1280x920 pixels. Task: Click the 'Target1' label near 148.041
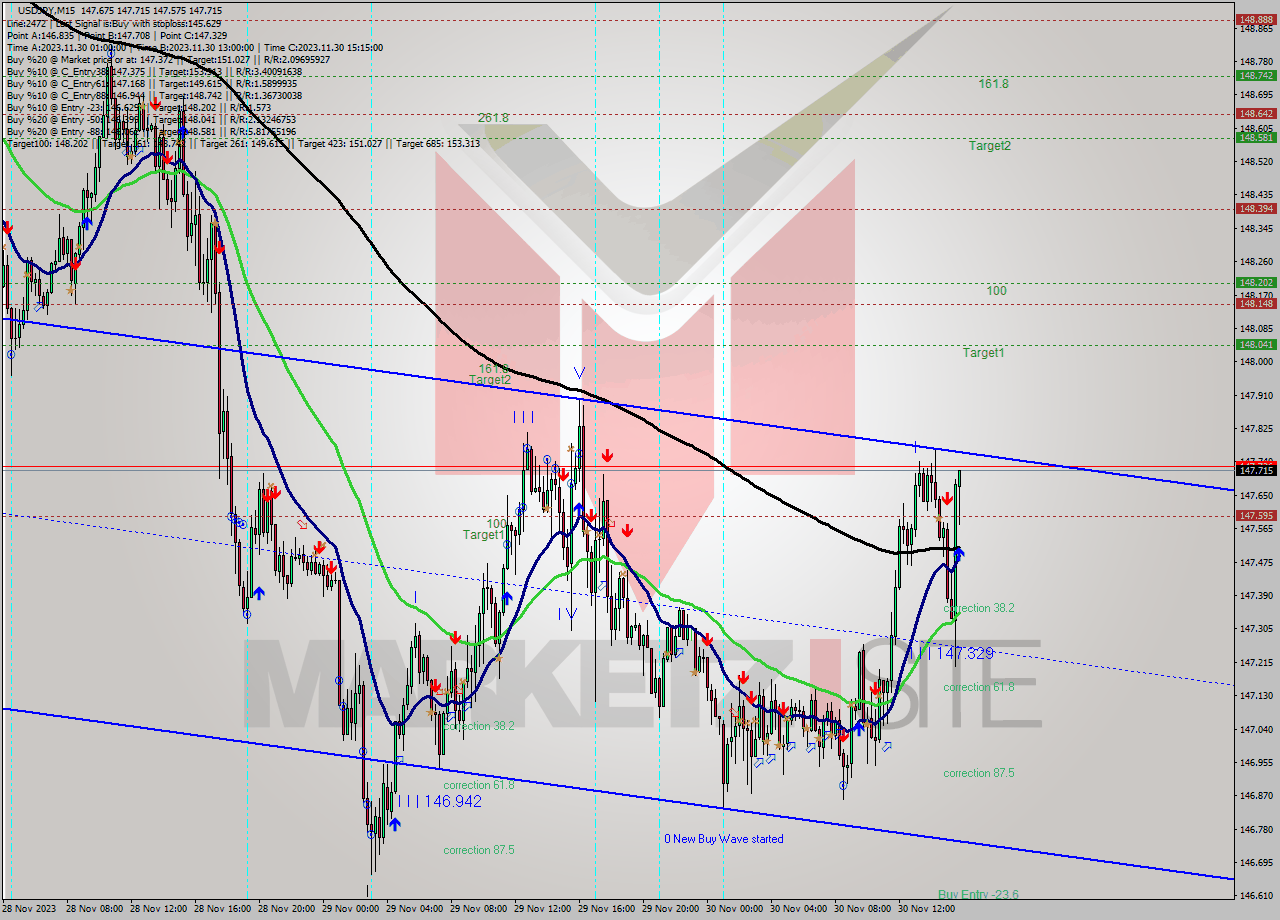[983, 352]
